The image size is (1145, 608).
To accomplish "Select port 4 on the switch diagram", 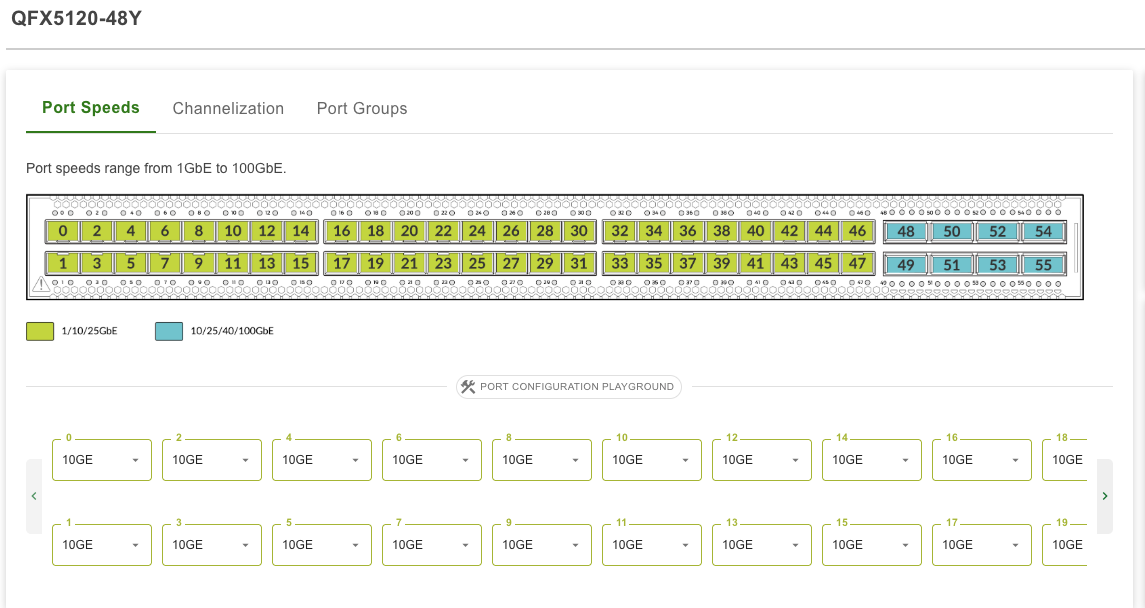I will pyautogui.click(x=131, y=231).
